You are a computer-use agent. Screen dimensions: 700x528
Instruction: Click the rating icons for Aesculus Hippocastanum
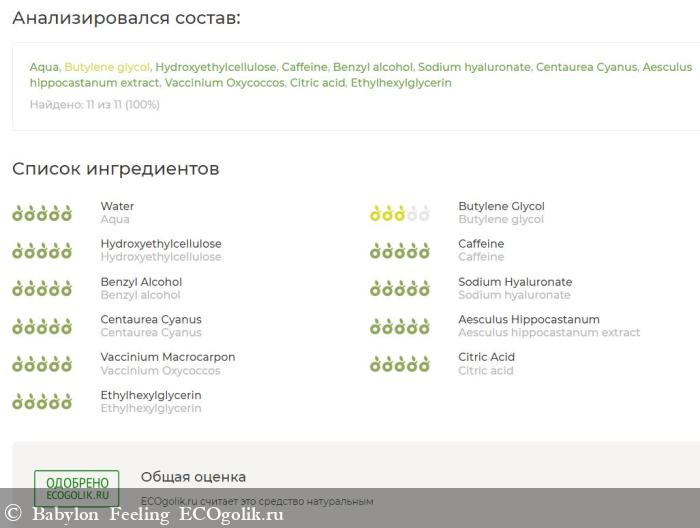click(x=400, y=327)
